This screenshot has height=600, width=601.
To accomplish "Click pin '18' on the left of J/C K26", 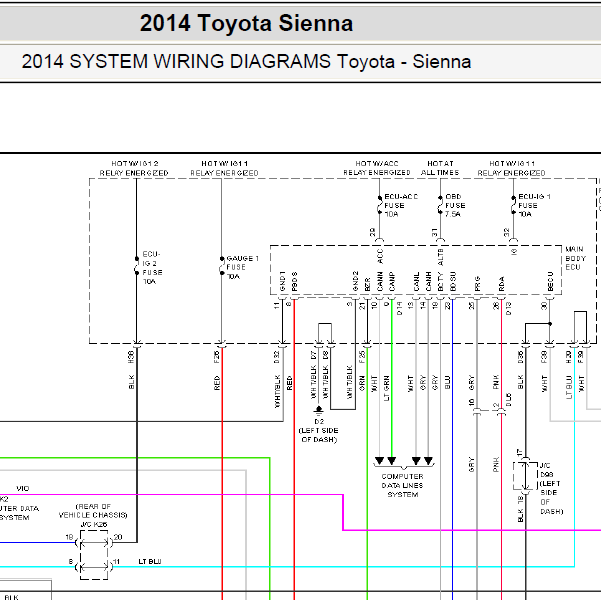I will 69,537.
